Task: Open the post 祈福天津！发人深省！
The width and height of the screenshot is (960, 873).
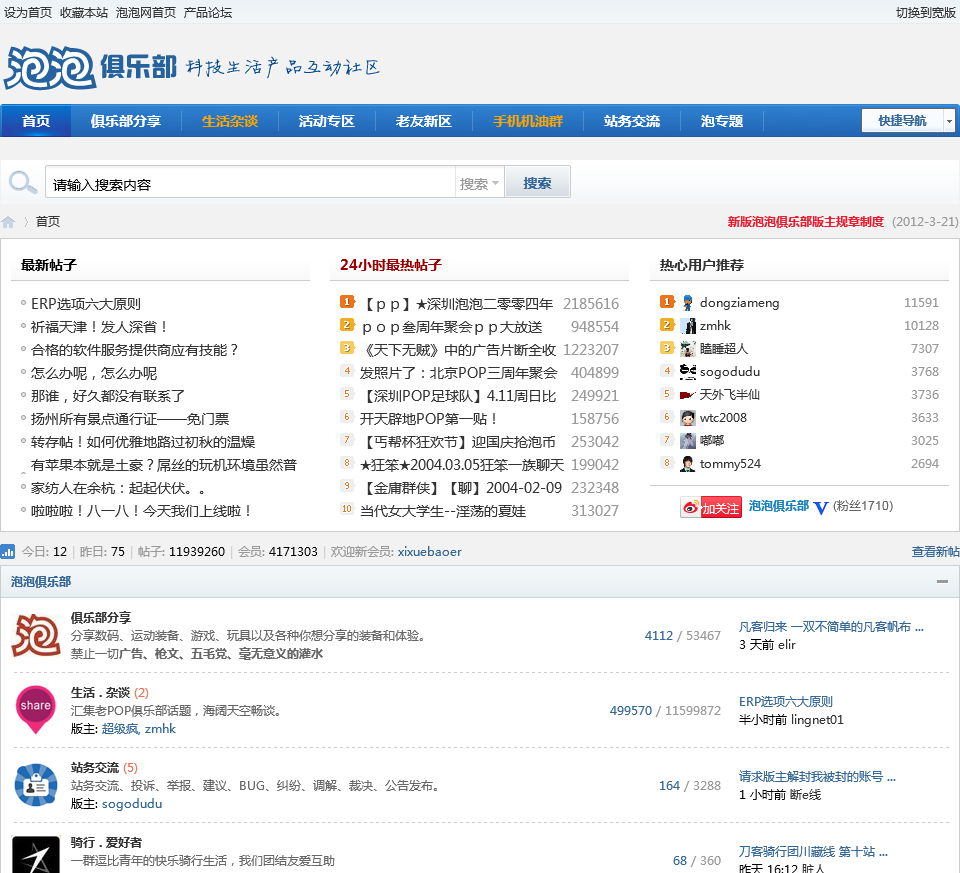Action: coord(100,327)
